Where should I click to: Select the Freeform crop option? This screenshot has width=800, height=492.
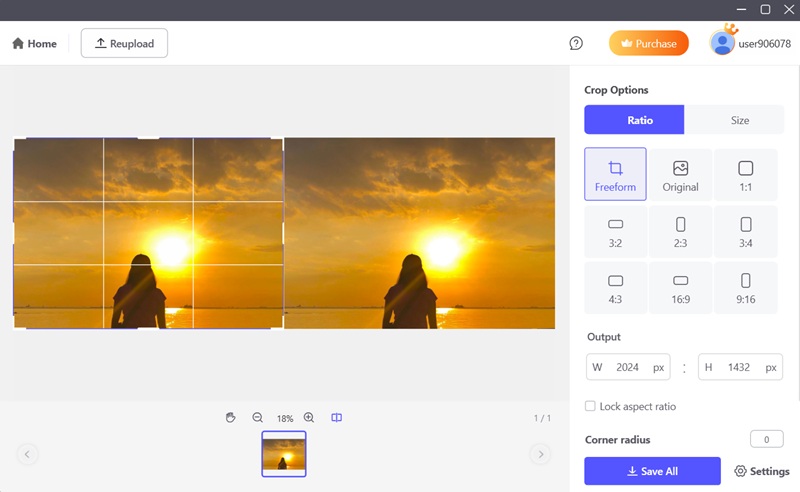[x=615, y=174]
